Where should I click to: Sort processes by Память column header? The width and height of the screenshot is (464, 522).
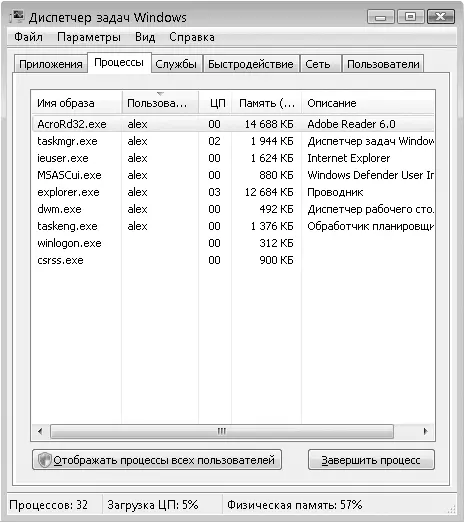click(267, 103)
